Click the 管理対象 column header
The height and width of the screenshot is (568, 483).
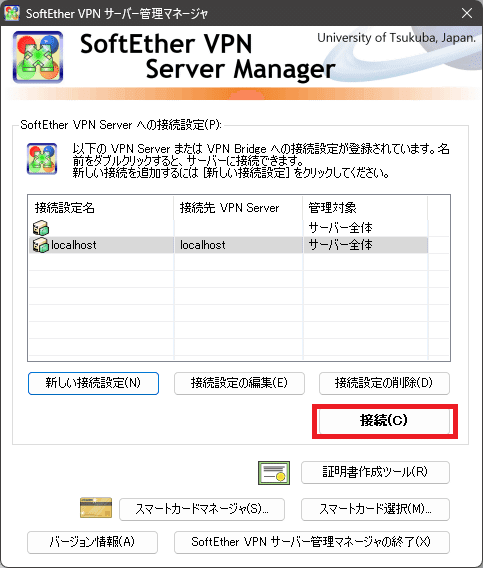click(x=365, y=208)
